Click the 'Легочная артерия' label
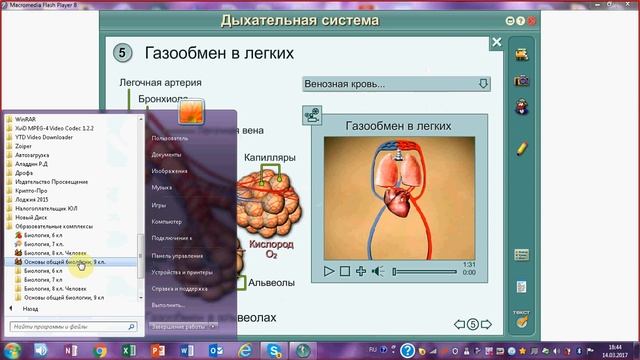This screenshot has height=360, width=640. click(160, 82)
